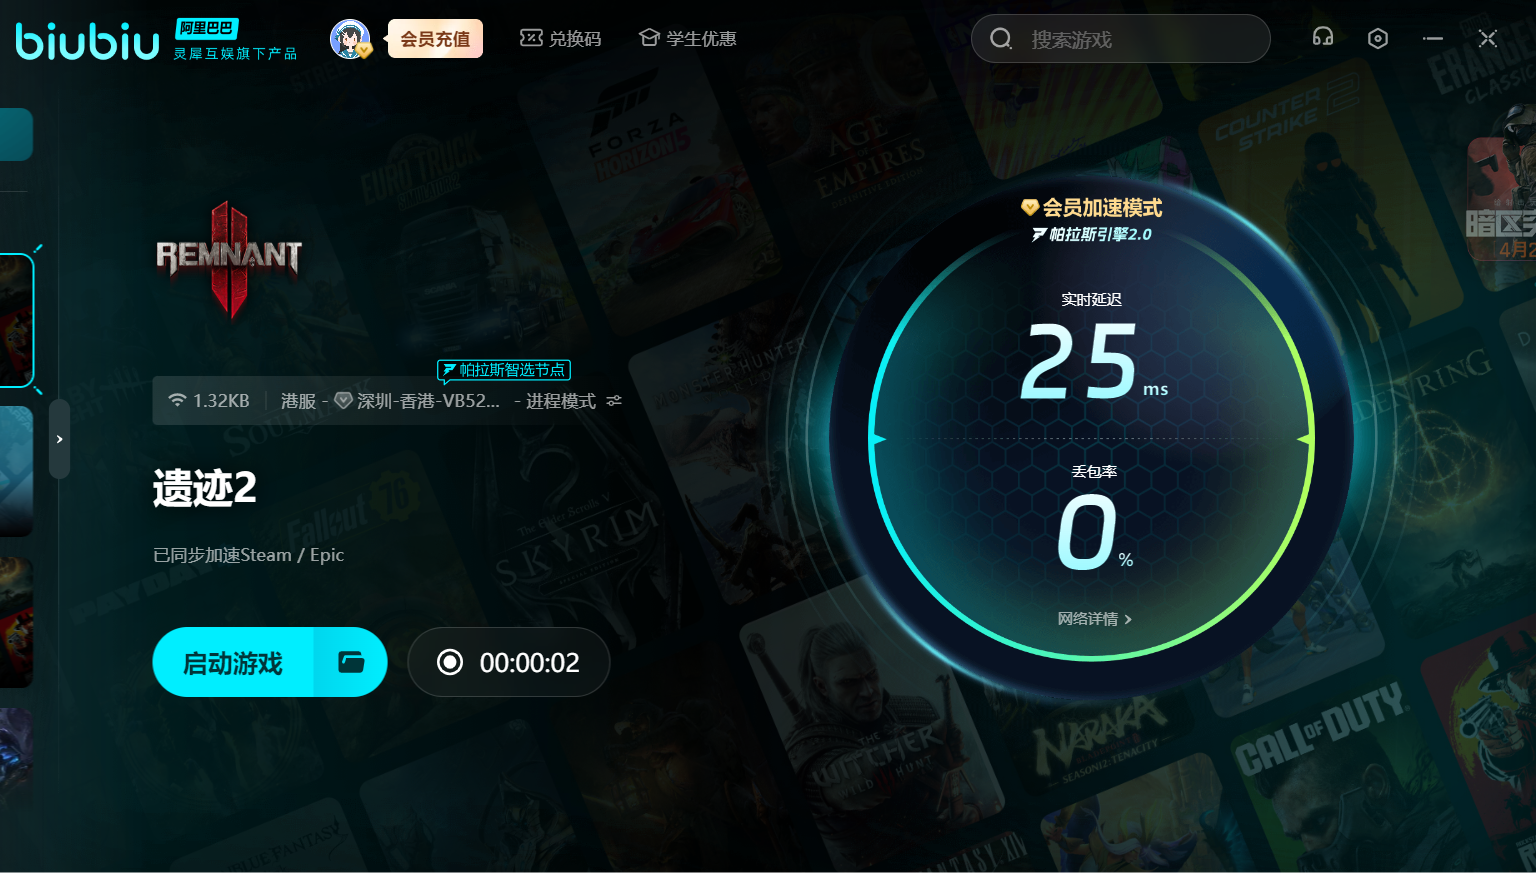The width and height of the screenshot is (1536, 873).
Task: Open settings hexagon icon
Action: pos(1377,39)
